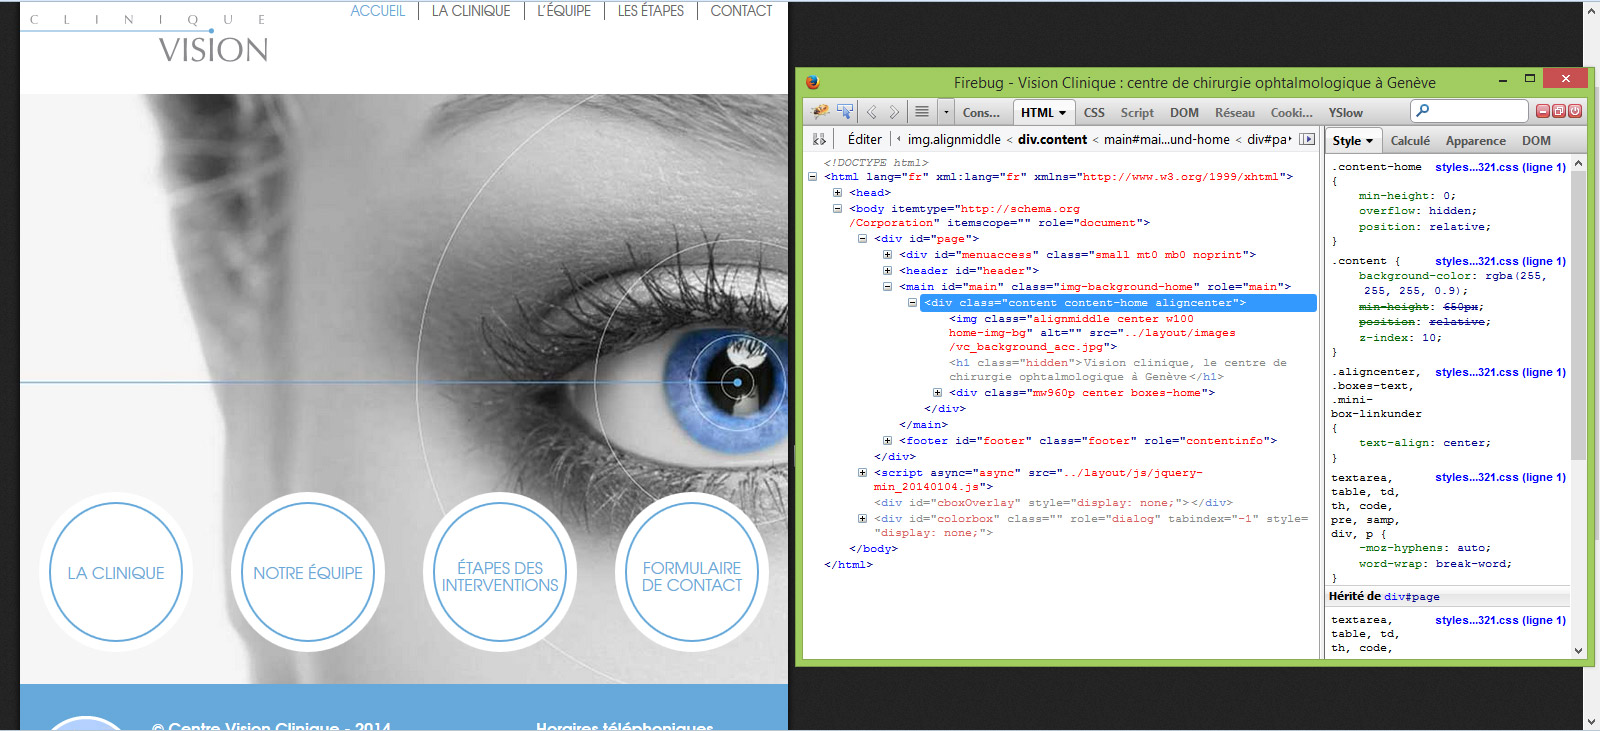Switch to the Réseau panel tab
The height and width of the screenshot is (731, 1600).
click(x=1235, y=113)
